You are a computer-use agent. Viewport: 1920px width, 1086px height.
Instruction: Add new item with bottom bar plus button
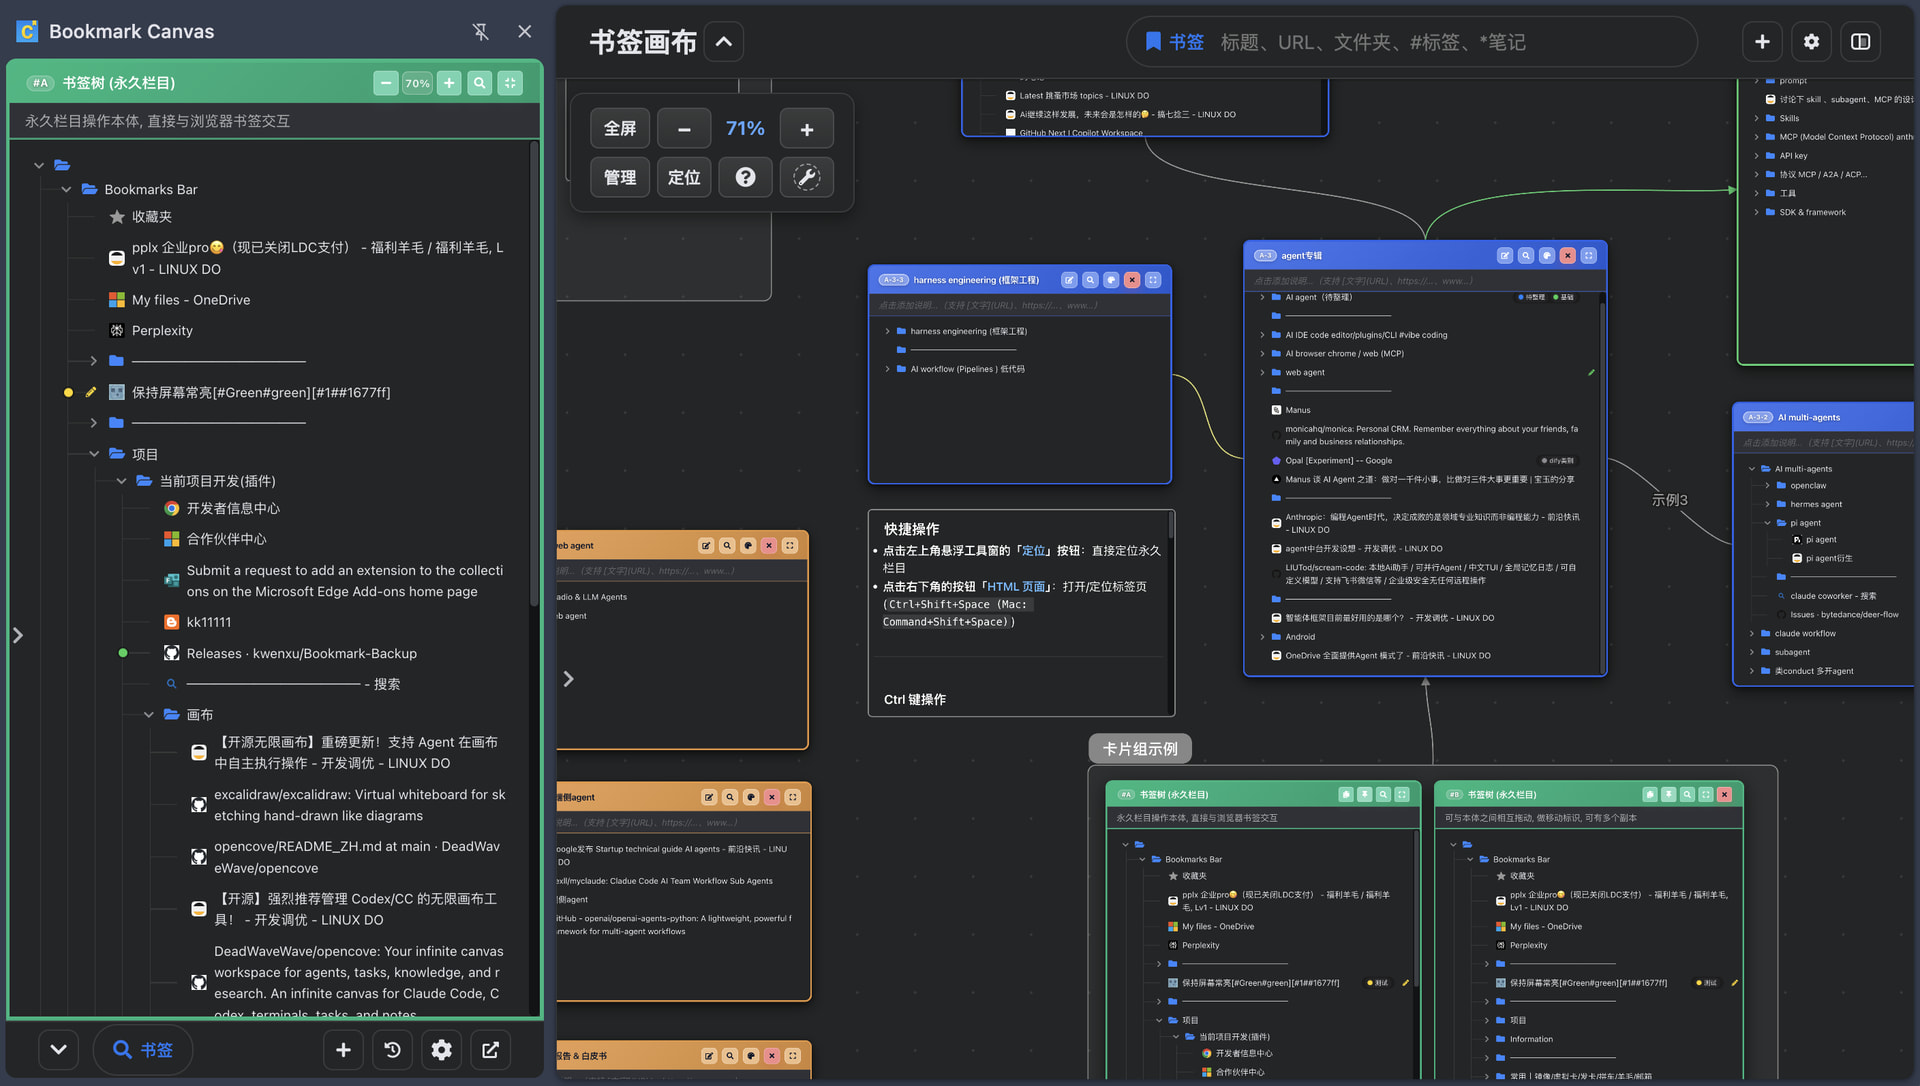pyautogui.click(x=343, y=1050)
